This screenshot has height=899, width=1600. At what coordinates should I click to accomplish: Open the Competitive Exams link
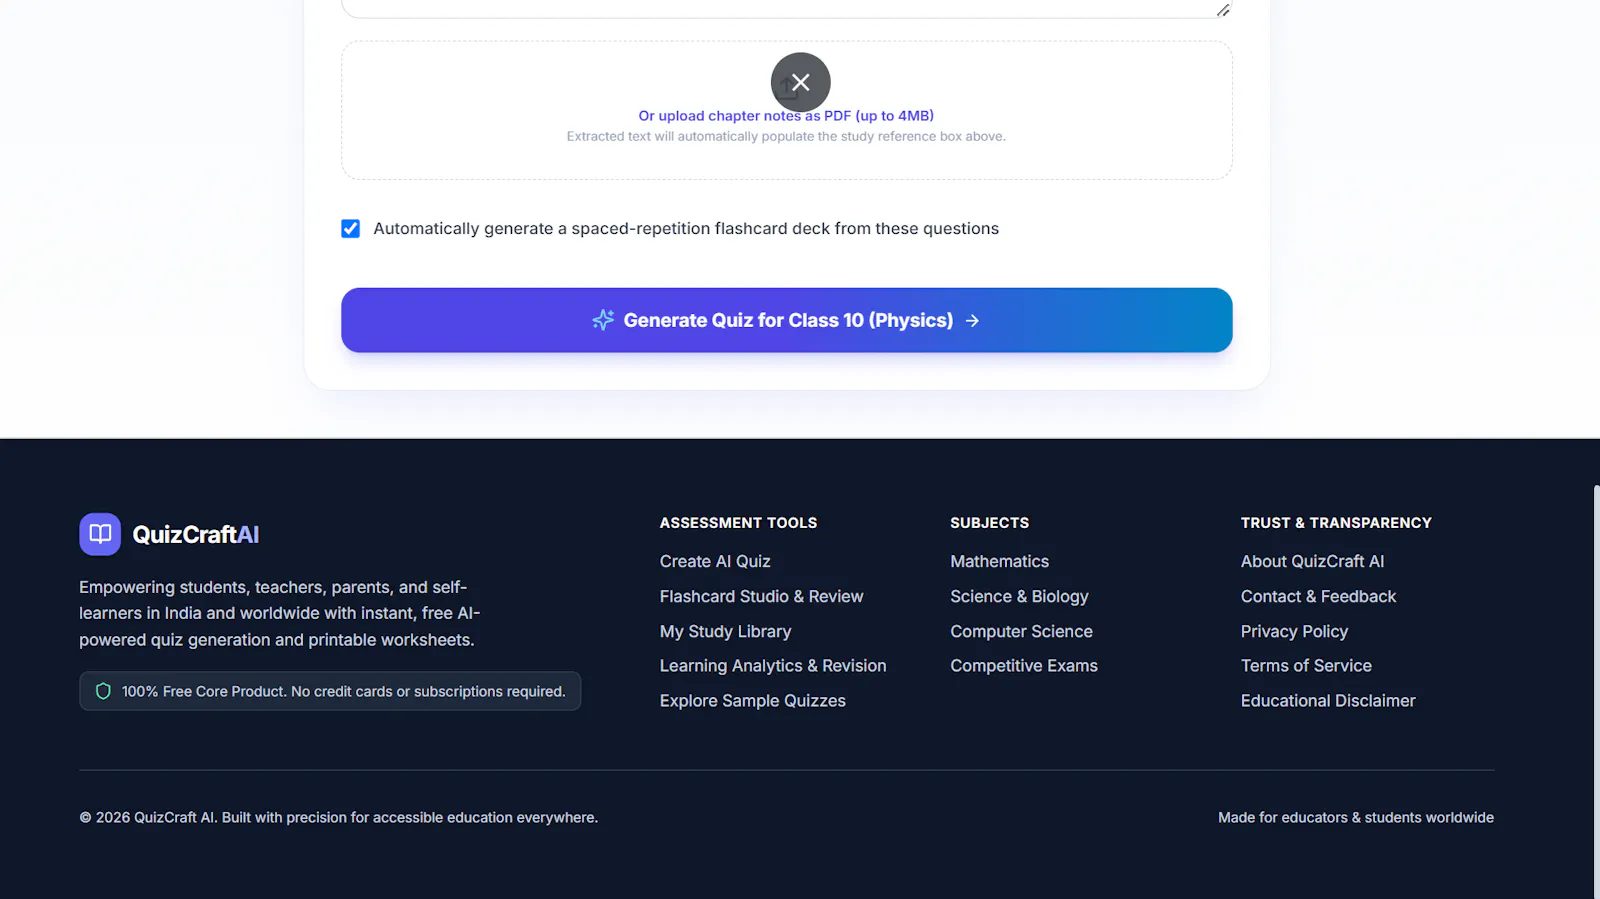click(1024, 666)
